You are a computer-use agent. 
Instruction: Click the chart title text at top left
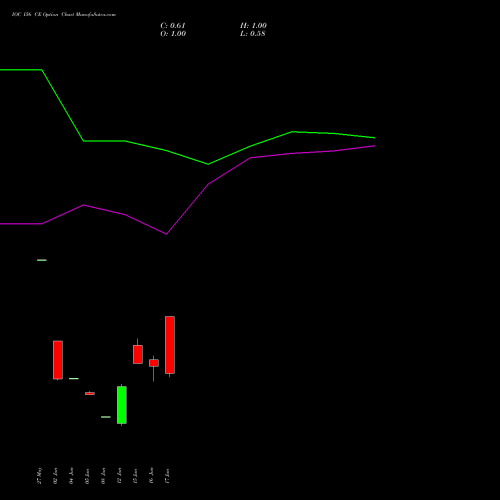pos(64,15)
